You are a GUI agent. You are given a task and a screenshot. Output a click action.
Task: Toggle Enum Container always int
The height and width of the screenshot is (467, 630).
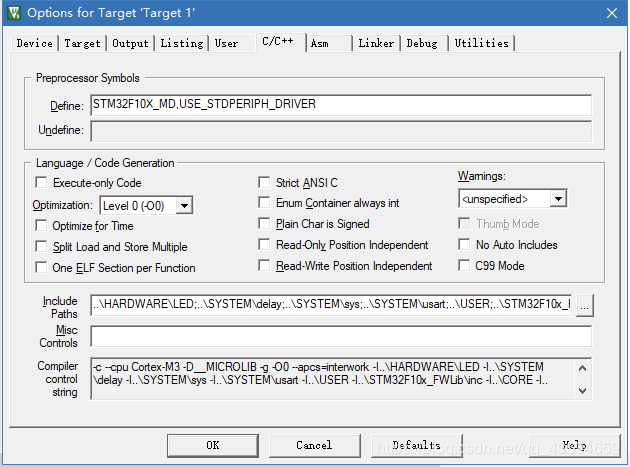click(x=264, y=203)
